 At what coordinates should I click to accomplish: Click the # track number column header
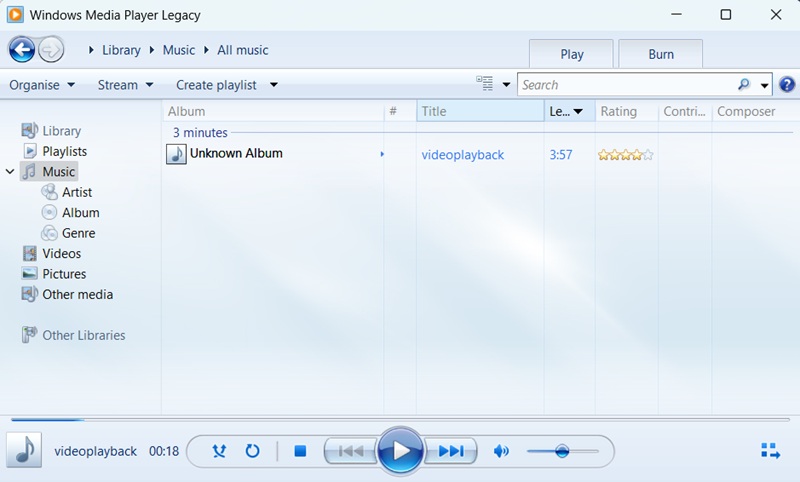400,111
